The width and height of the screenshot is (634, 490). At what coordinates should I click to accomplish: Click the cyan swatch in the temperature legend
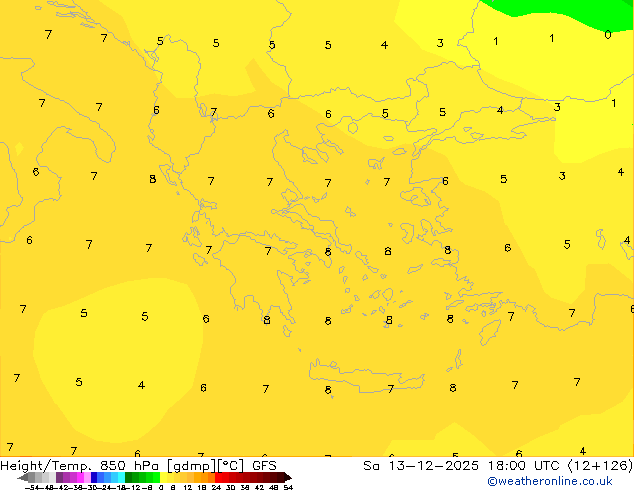pyautogui.click(x=121, y=478)
